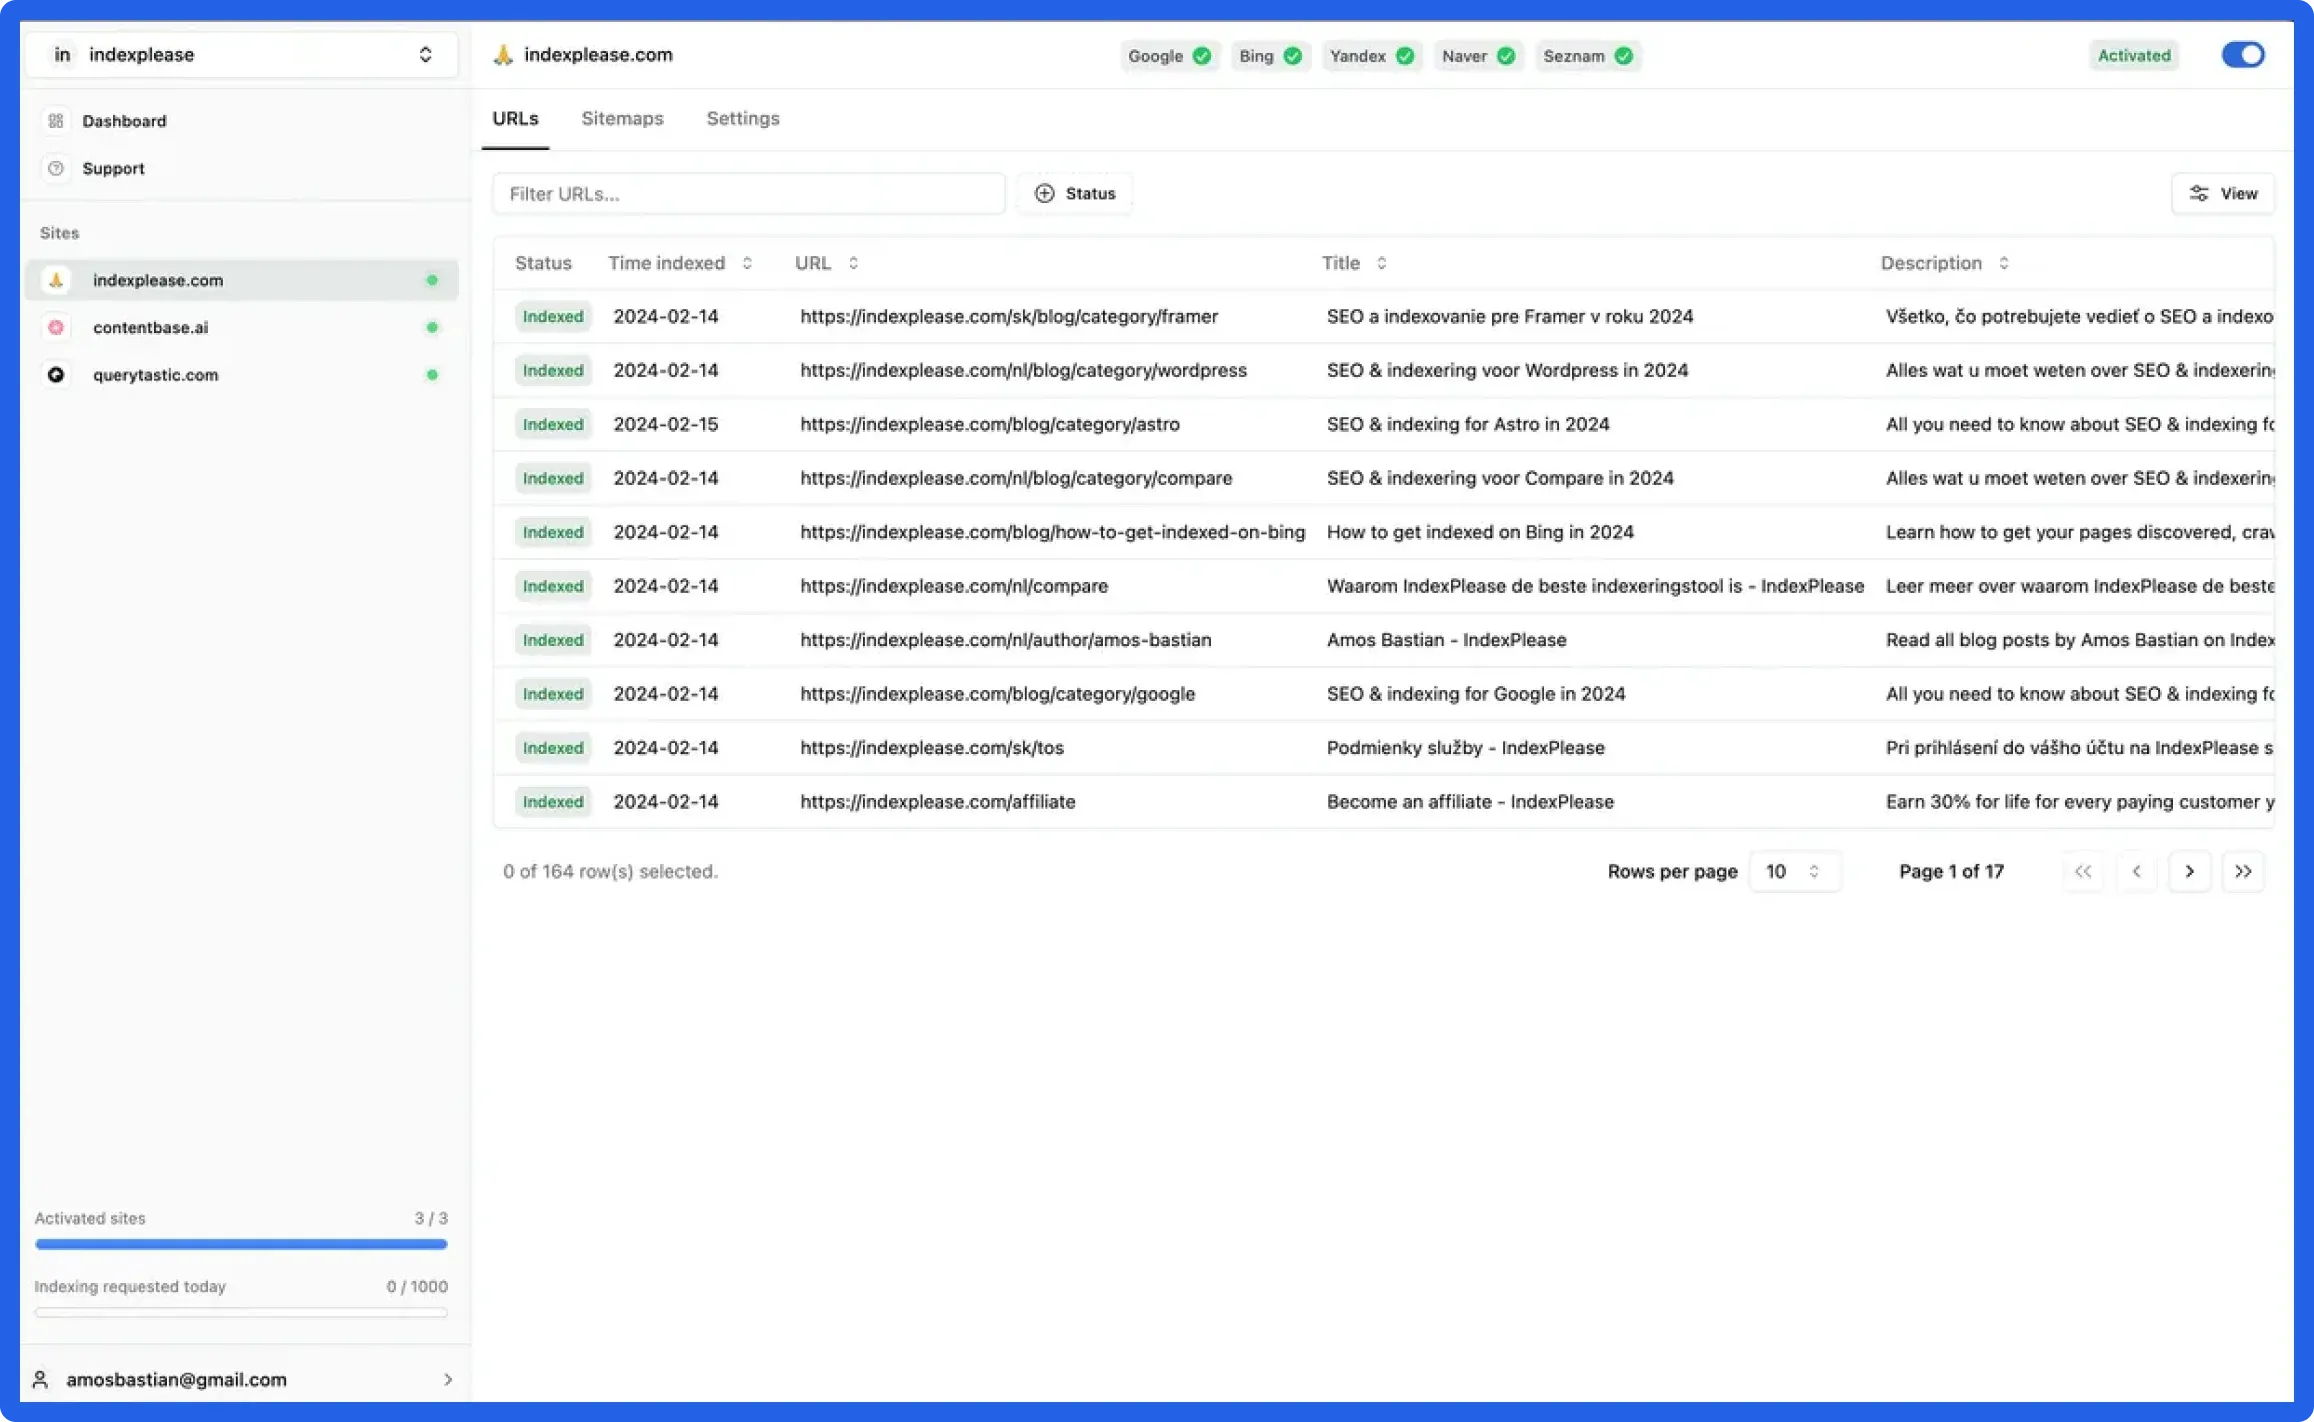
Task: Sort by Title column header
Action: pyautogui.click(x=1354, y=263)
